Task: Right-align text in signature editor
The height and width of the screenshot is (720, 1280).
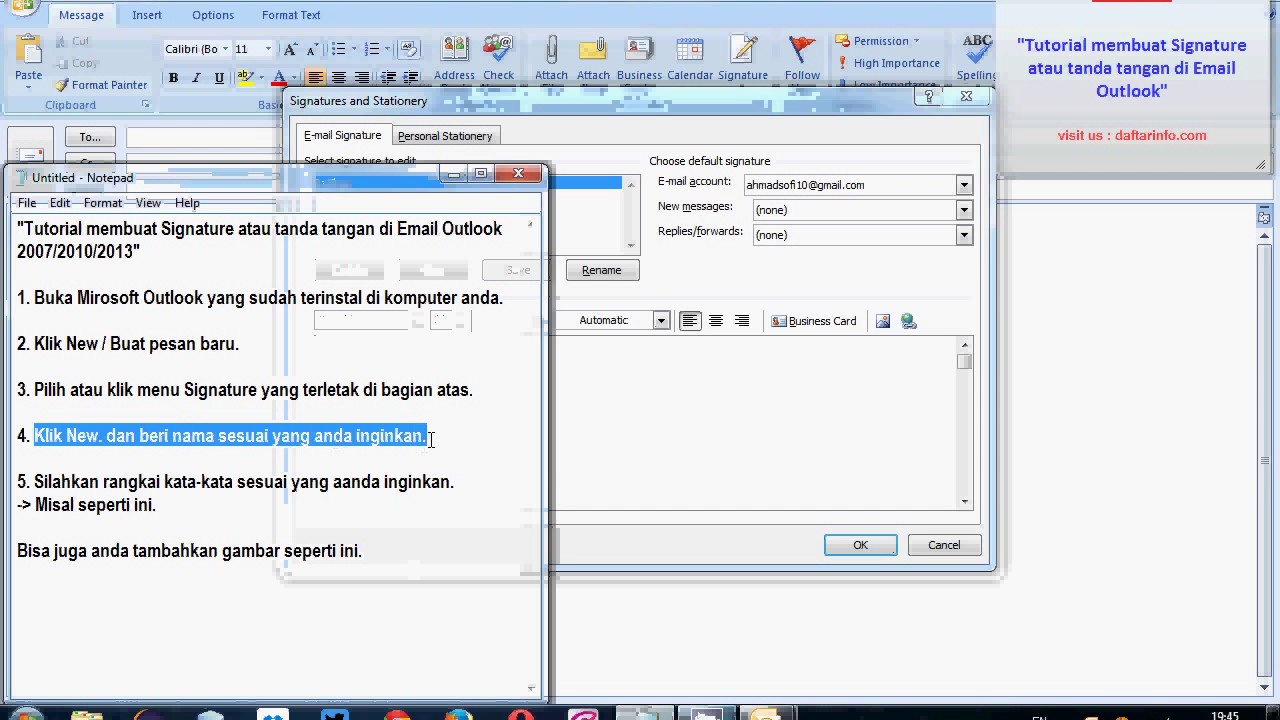Action: (742, 321)
